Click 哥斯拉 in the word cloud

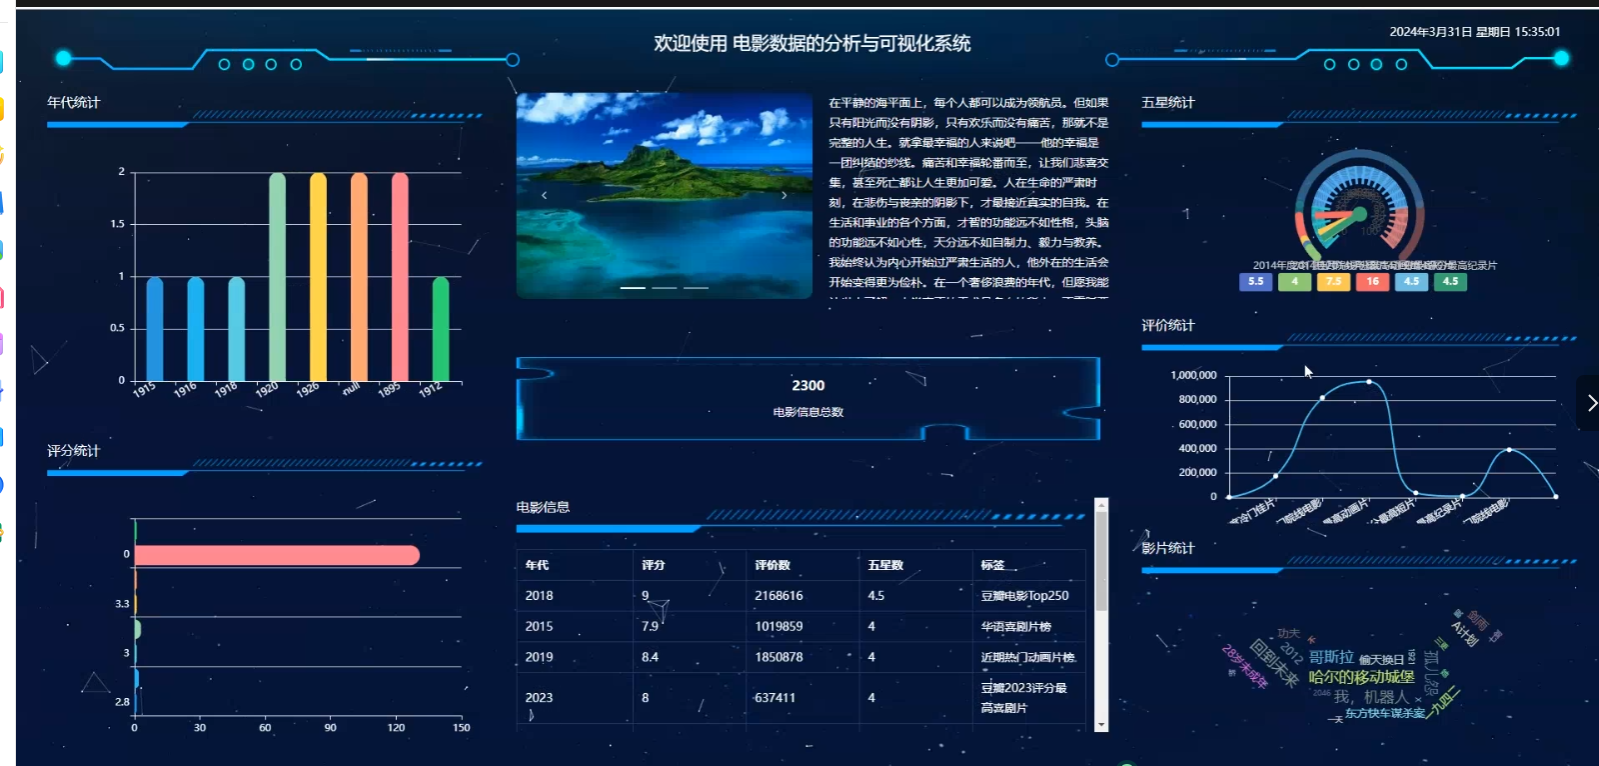[x=1331, y=657]
